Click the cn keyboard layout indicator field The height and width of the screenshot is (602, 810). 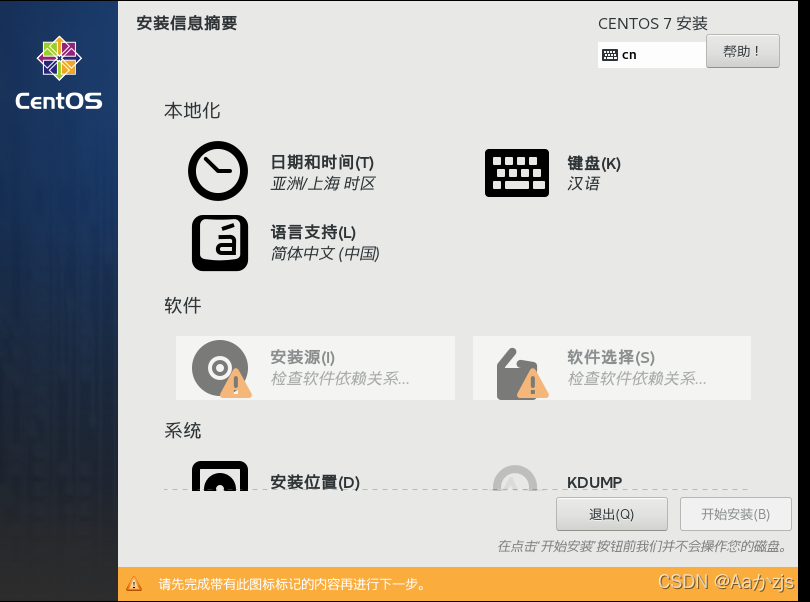652,55
